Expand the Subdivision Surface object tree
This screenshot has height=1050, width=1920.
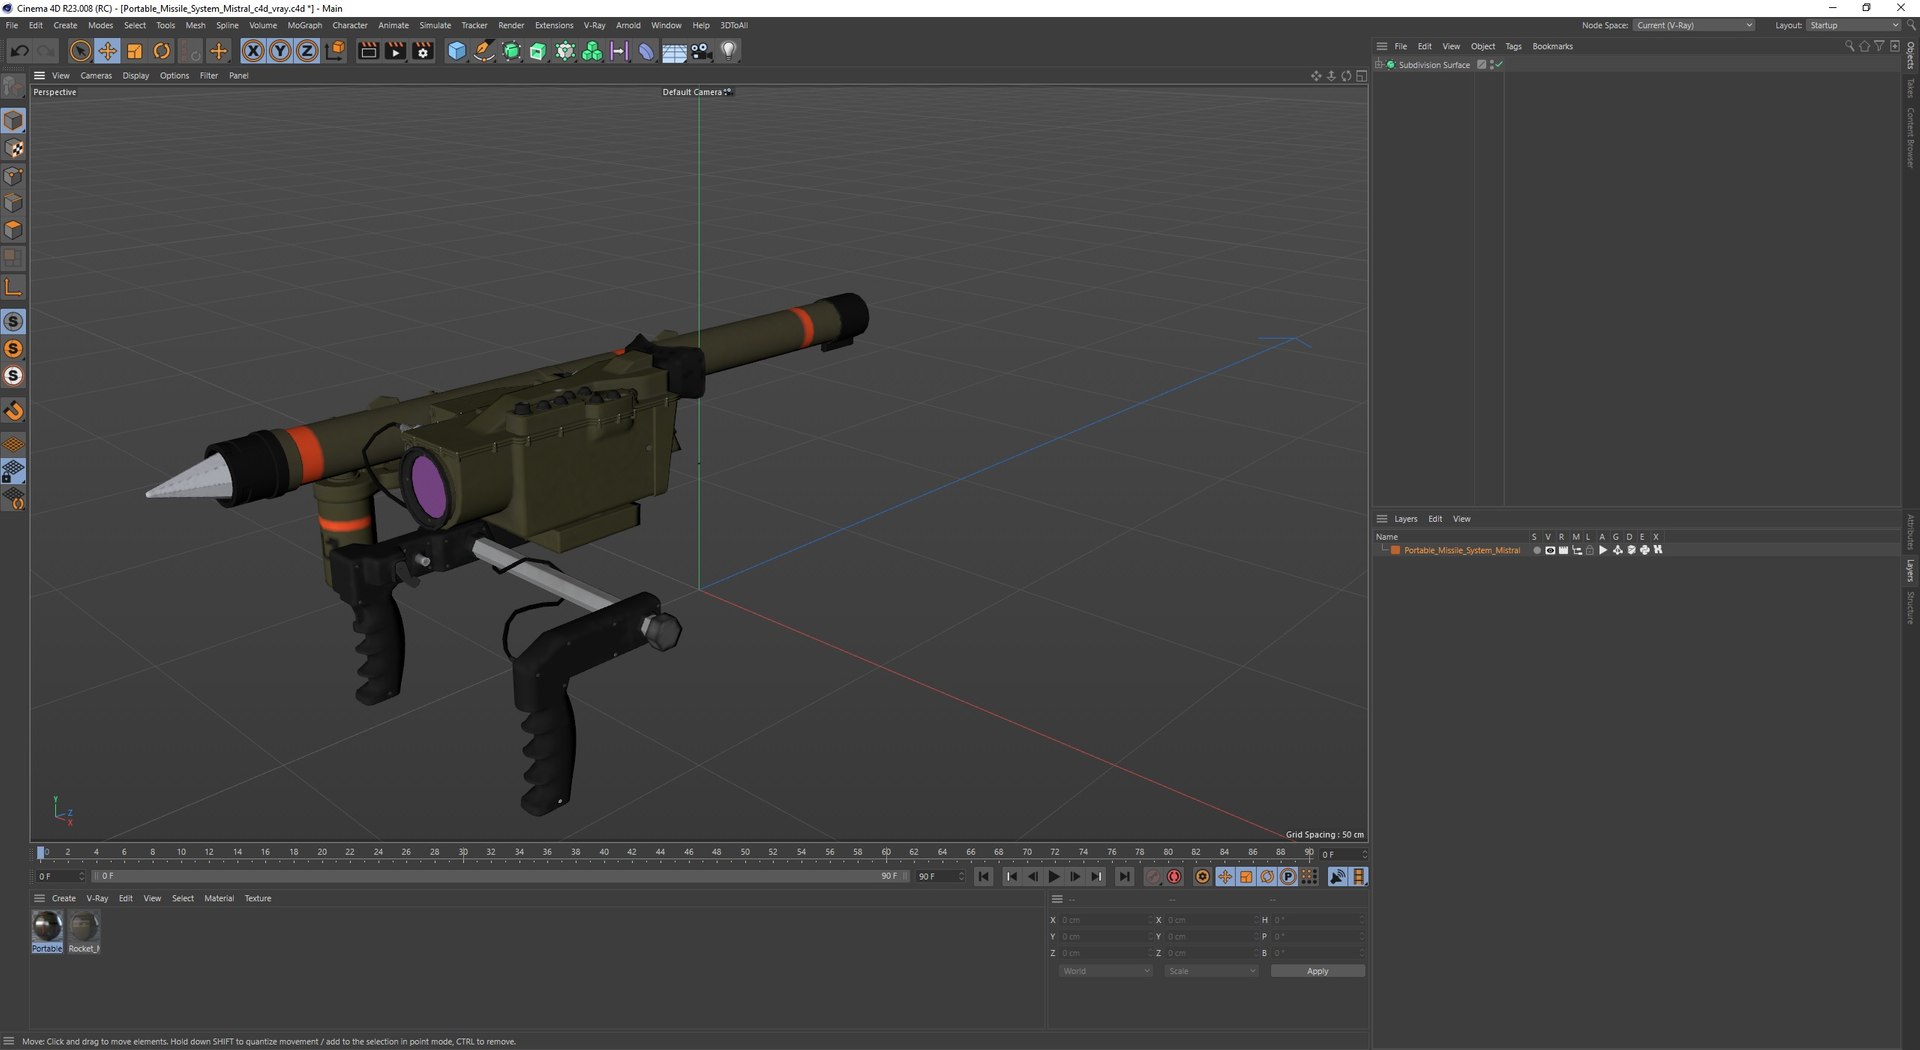(x=1379, y=65)
